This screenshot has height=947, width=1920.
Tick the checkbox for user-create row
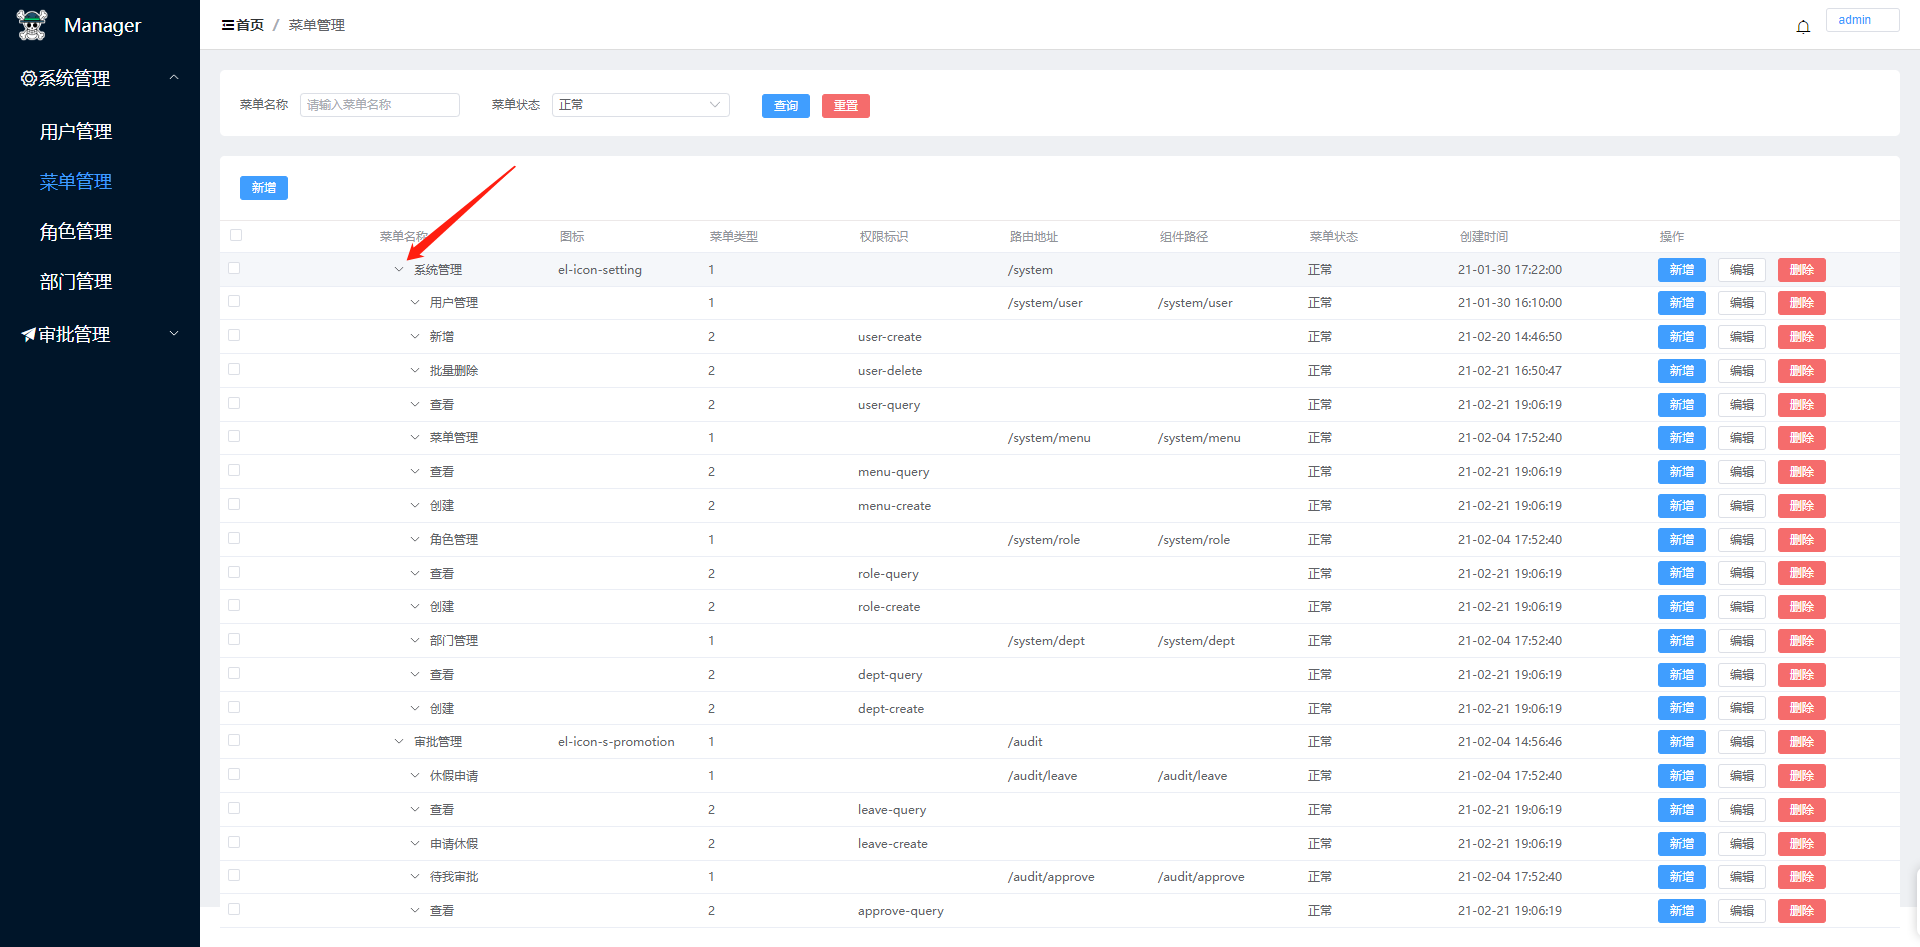click(234, 335)
